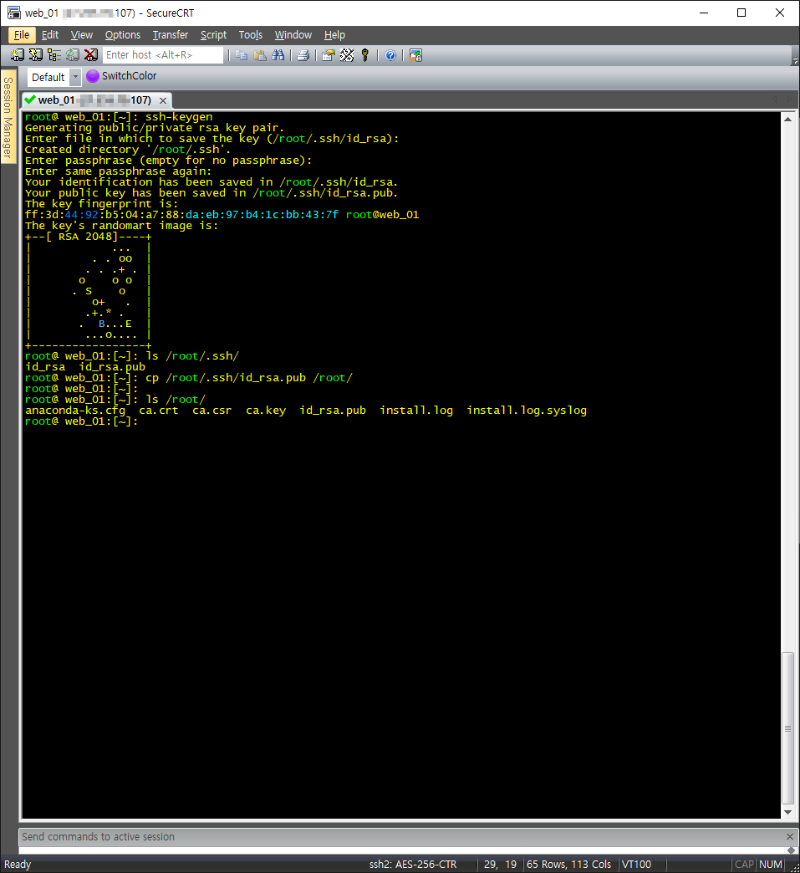Click the Print icon in toolbar
Screen dimensions: 800x873
tap(303, 55)
